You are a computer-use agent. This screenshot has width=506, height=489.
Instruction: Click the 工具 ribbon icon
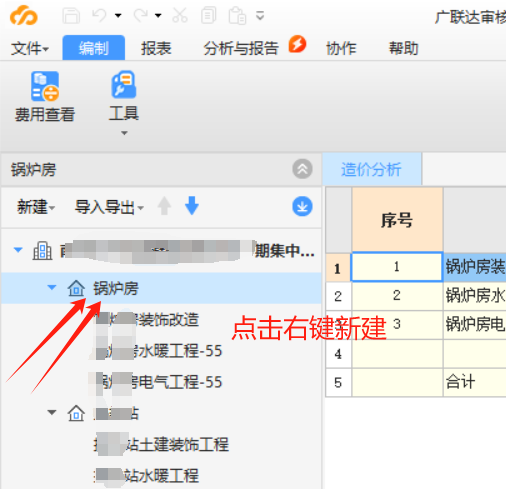124,84
